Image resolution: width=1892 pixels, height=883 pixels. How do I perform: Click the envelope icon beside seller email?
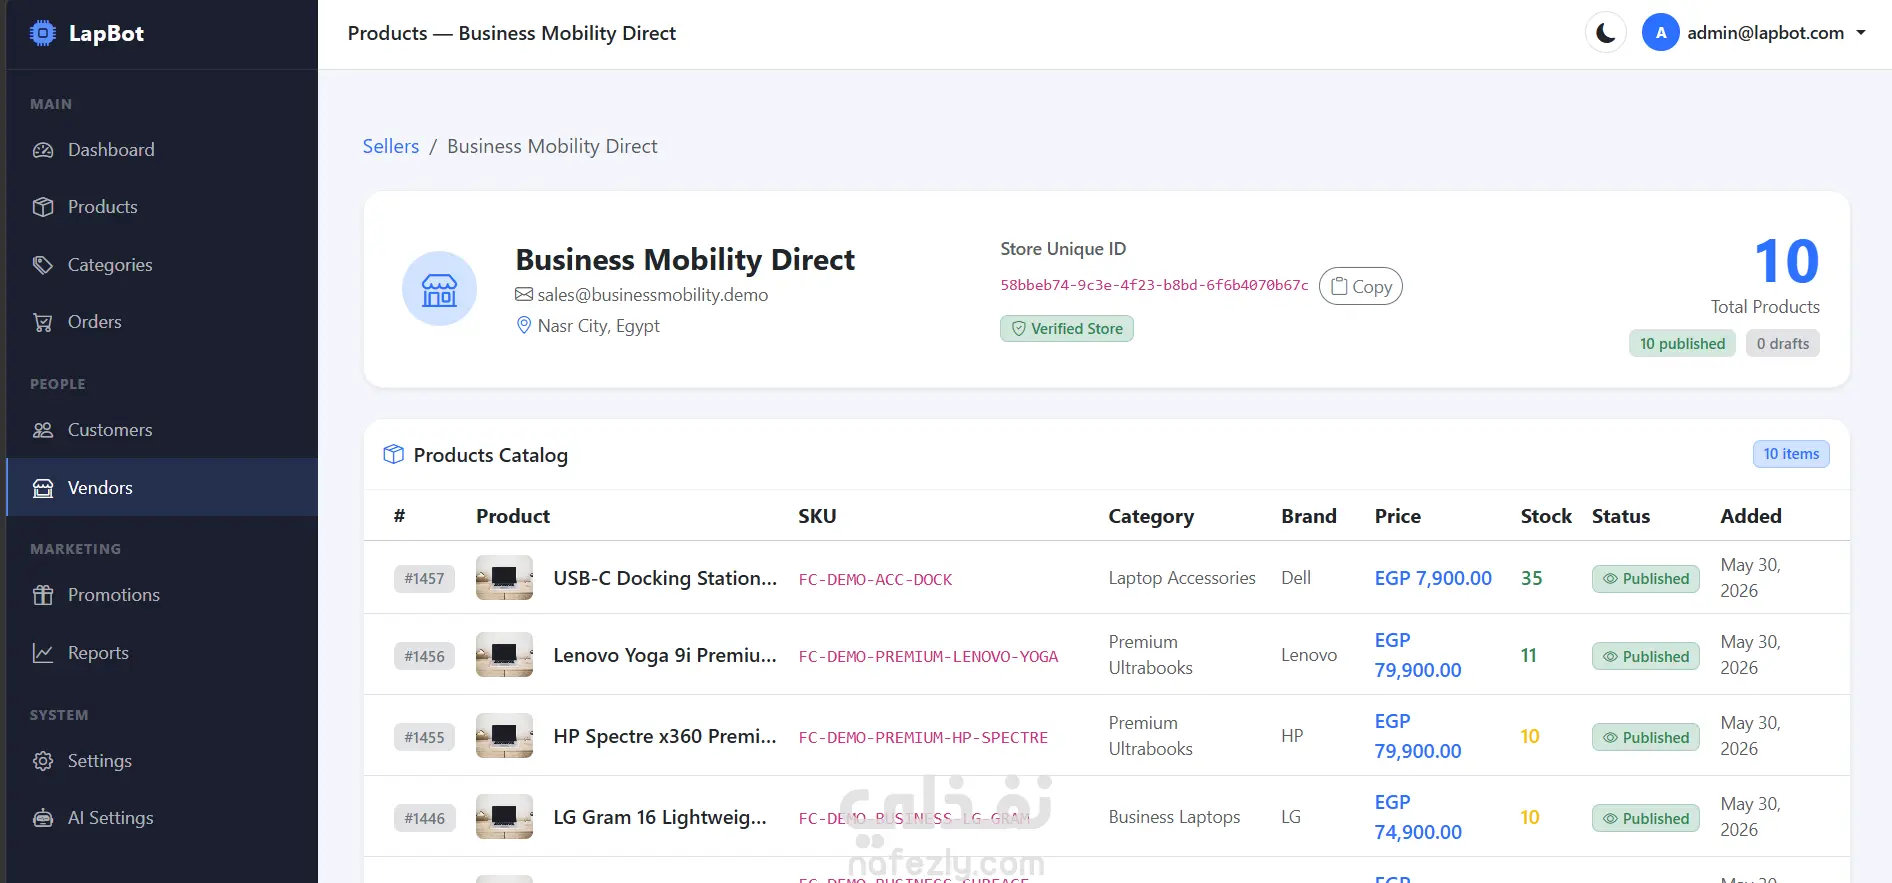click(524, 295)
